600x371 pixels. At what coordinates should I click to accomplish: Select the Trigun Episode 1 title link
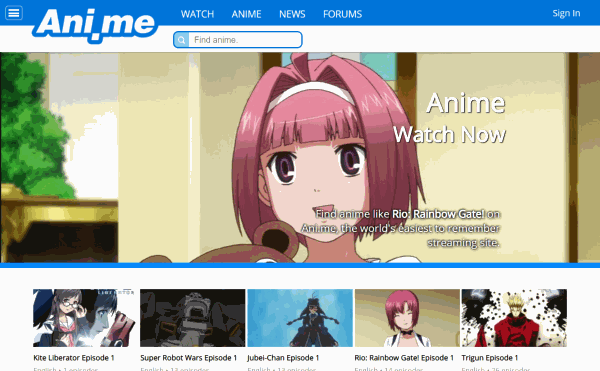point(490,358)
